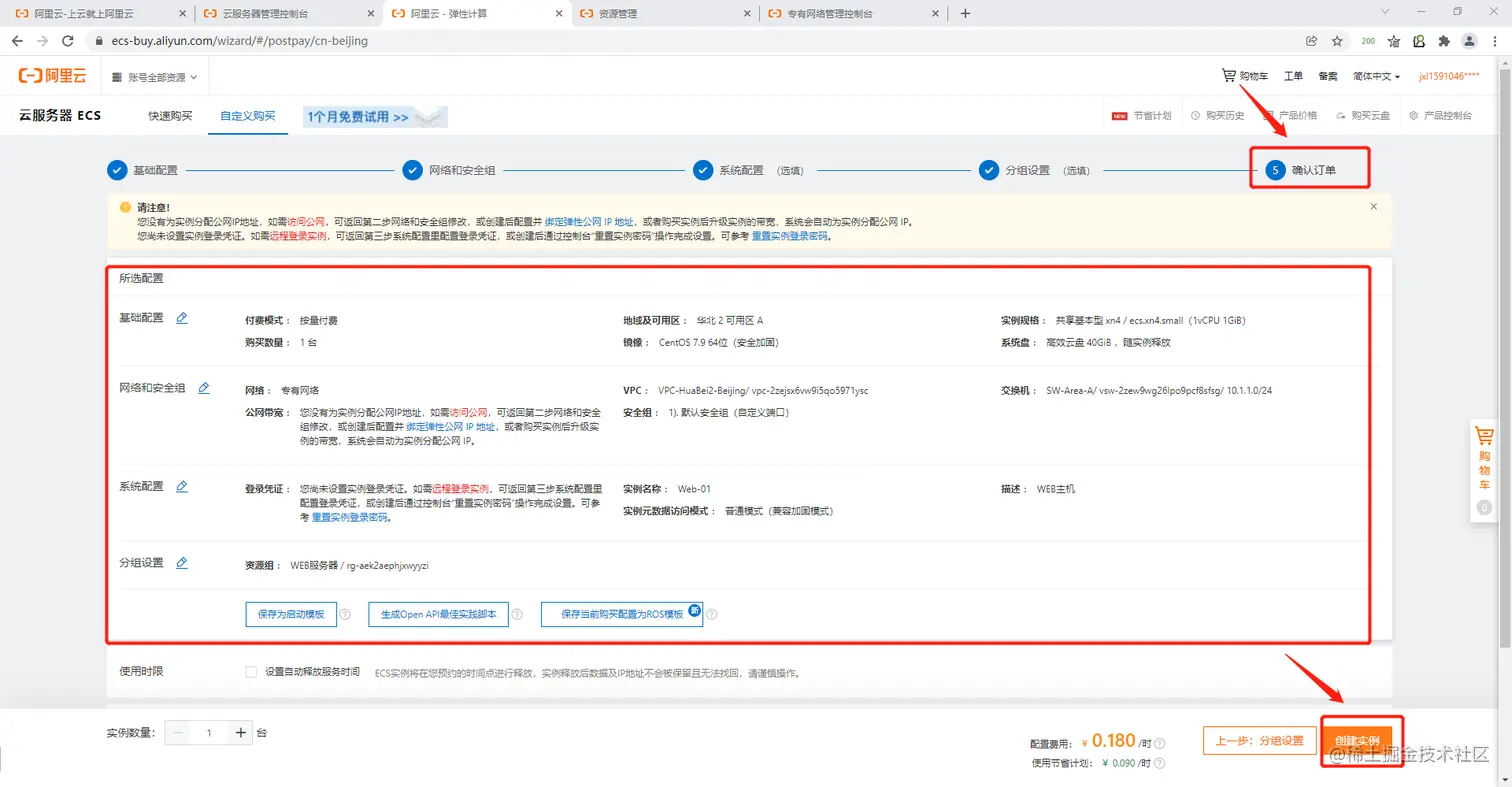Open 产品价格 in the ECS header
Image resolution: width=1512 pixels, height=787 pixels.
(1290, 116)
